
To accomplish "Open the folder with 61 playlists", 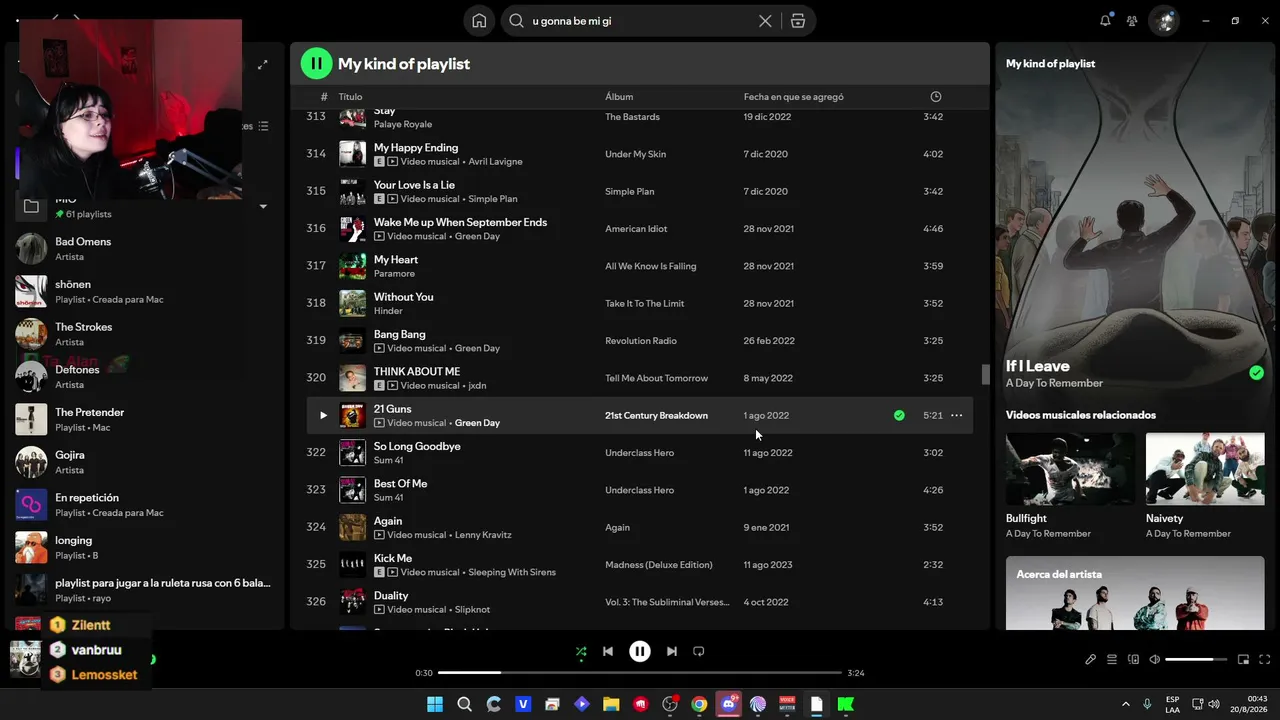I will [145, 207].
